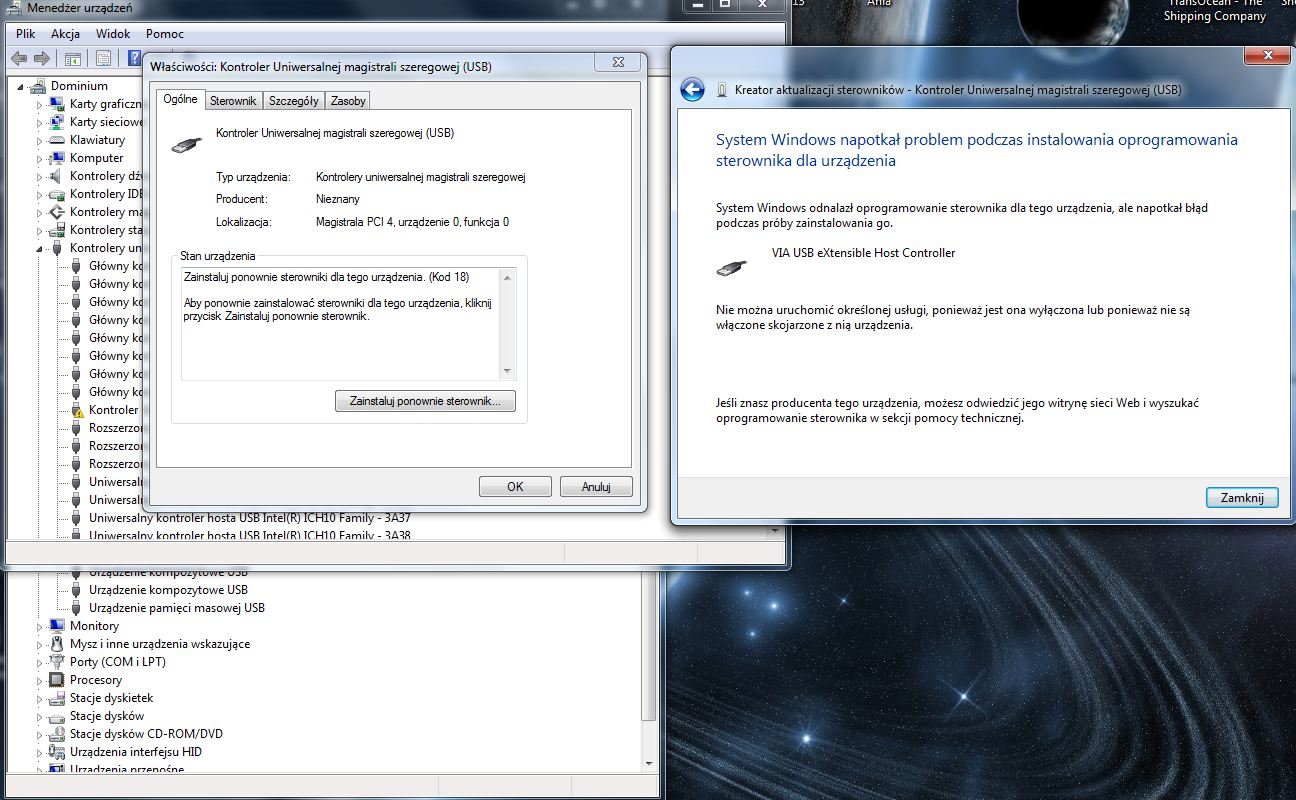
Task: Click the Kontrolery IDE category icon
Action: pyautogui.click(x=58, y=194)
